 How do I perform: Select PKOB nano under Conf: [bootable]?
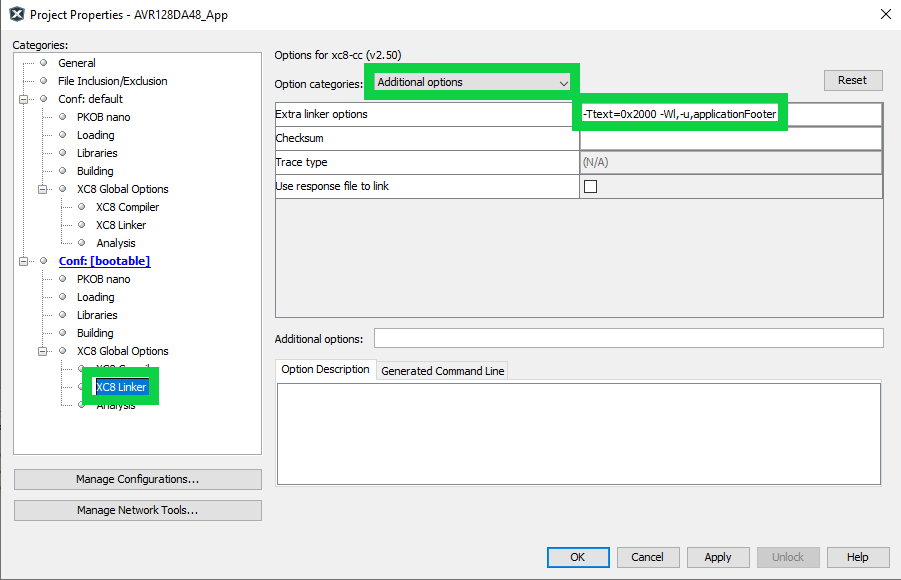tap(103, 279)
